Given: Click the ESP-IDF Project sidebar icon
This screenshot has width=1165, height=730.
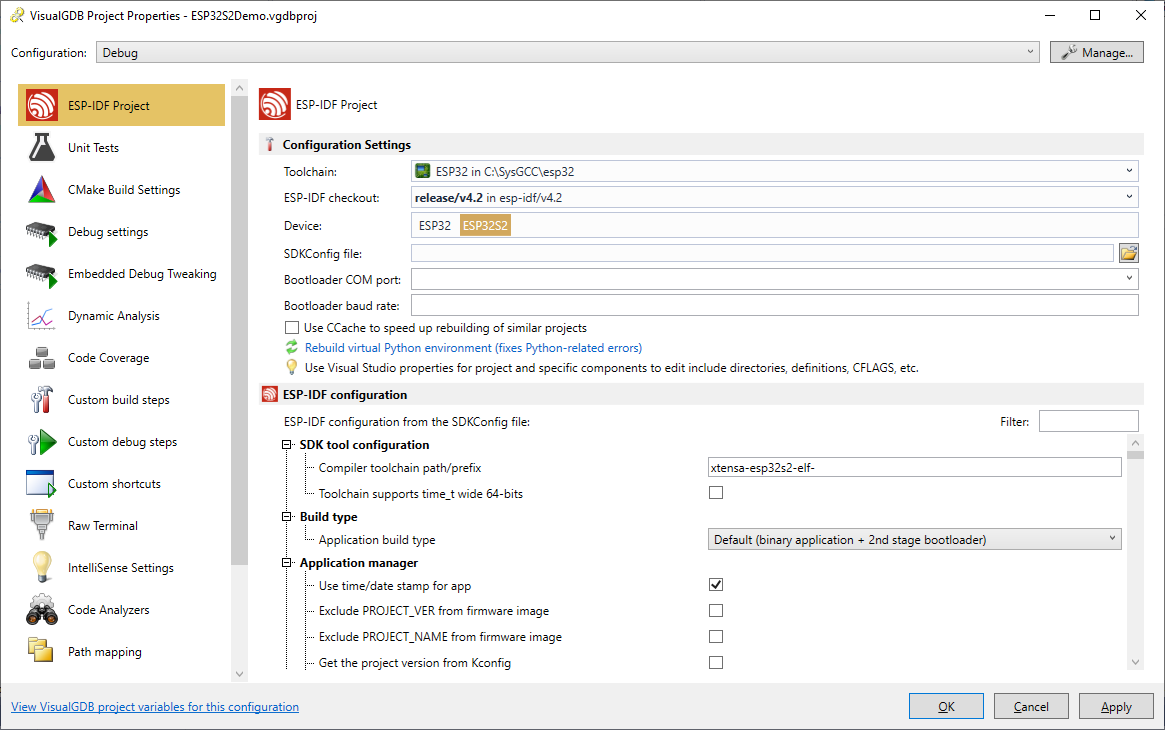Looking at the screenshot, I should click(x=42, y=105).
